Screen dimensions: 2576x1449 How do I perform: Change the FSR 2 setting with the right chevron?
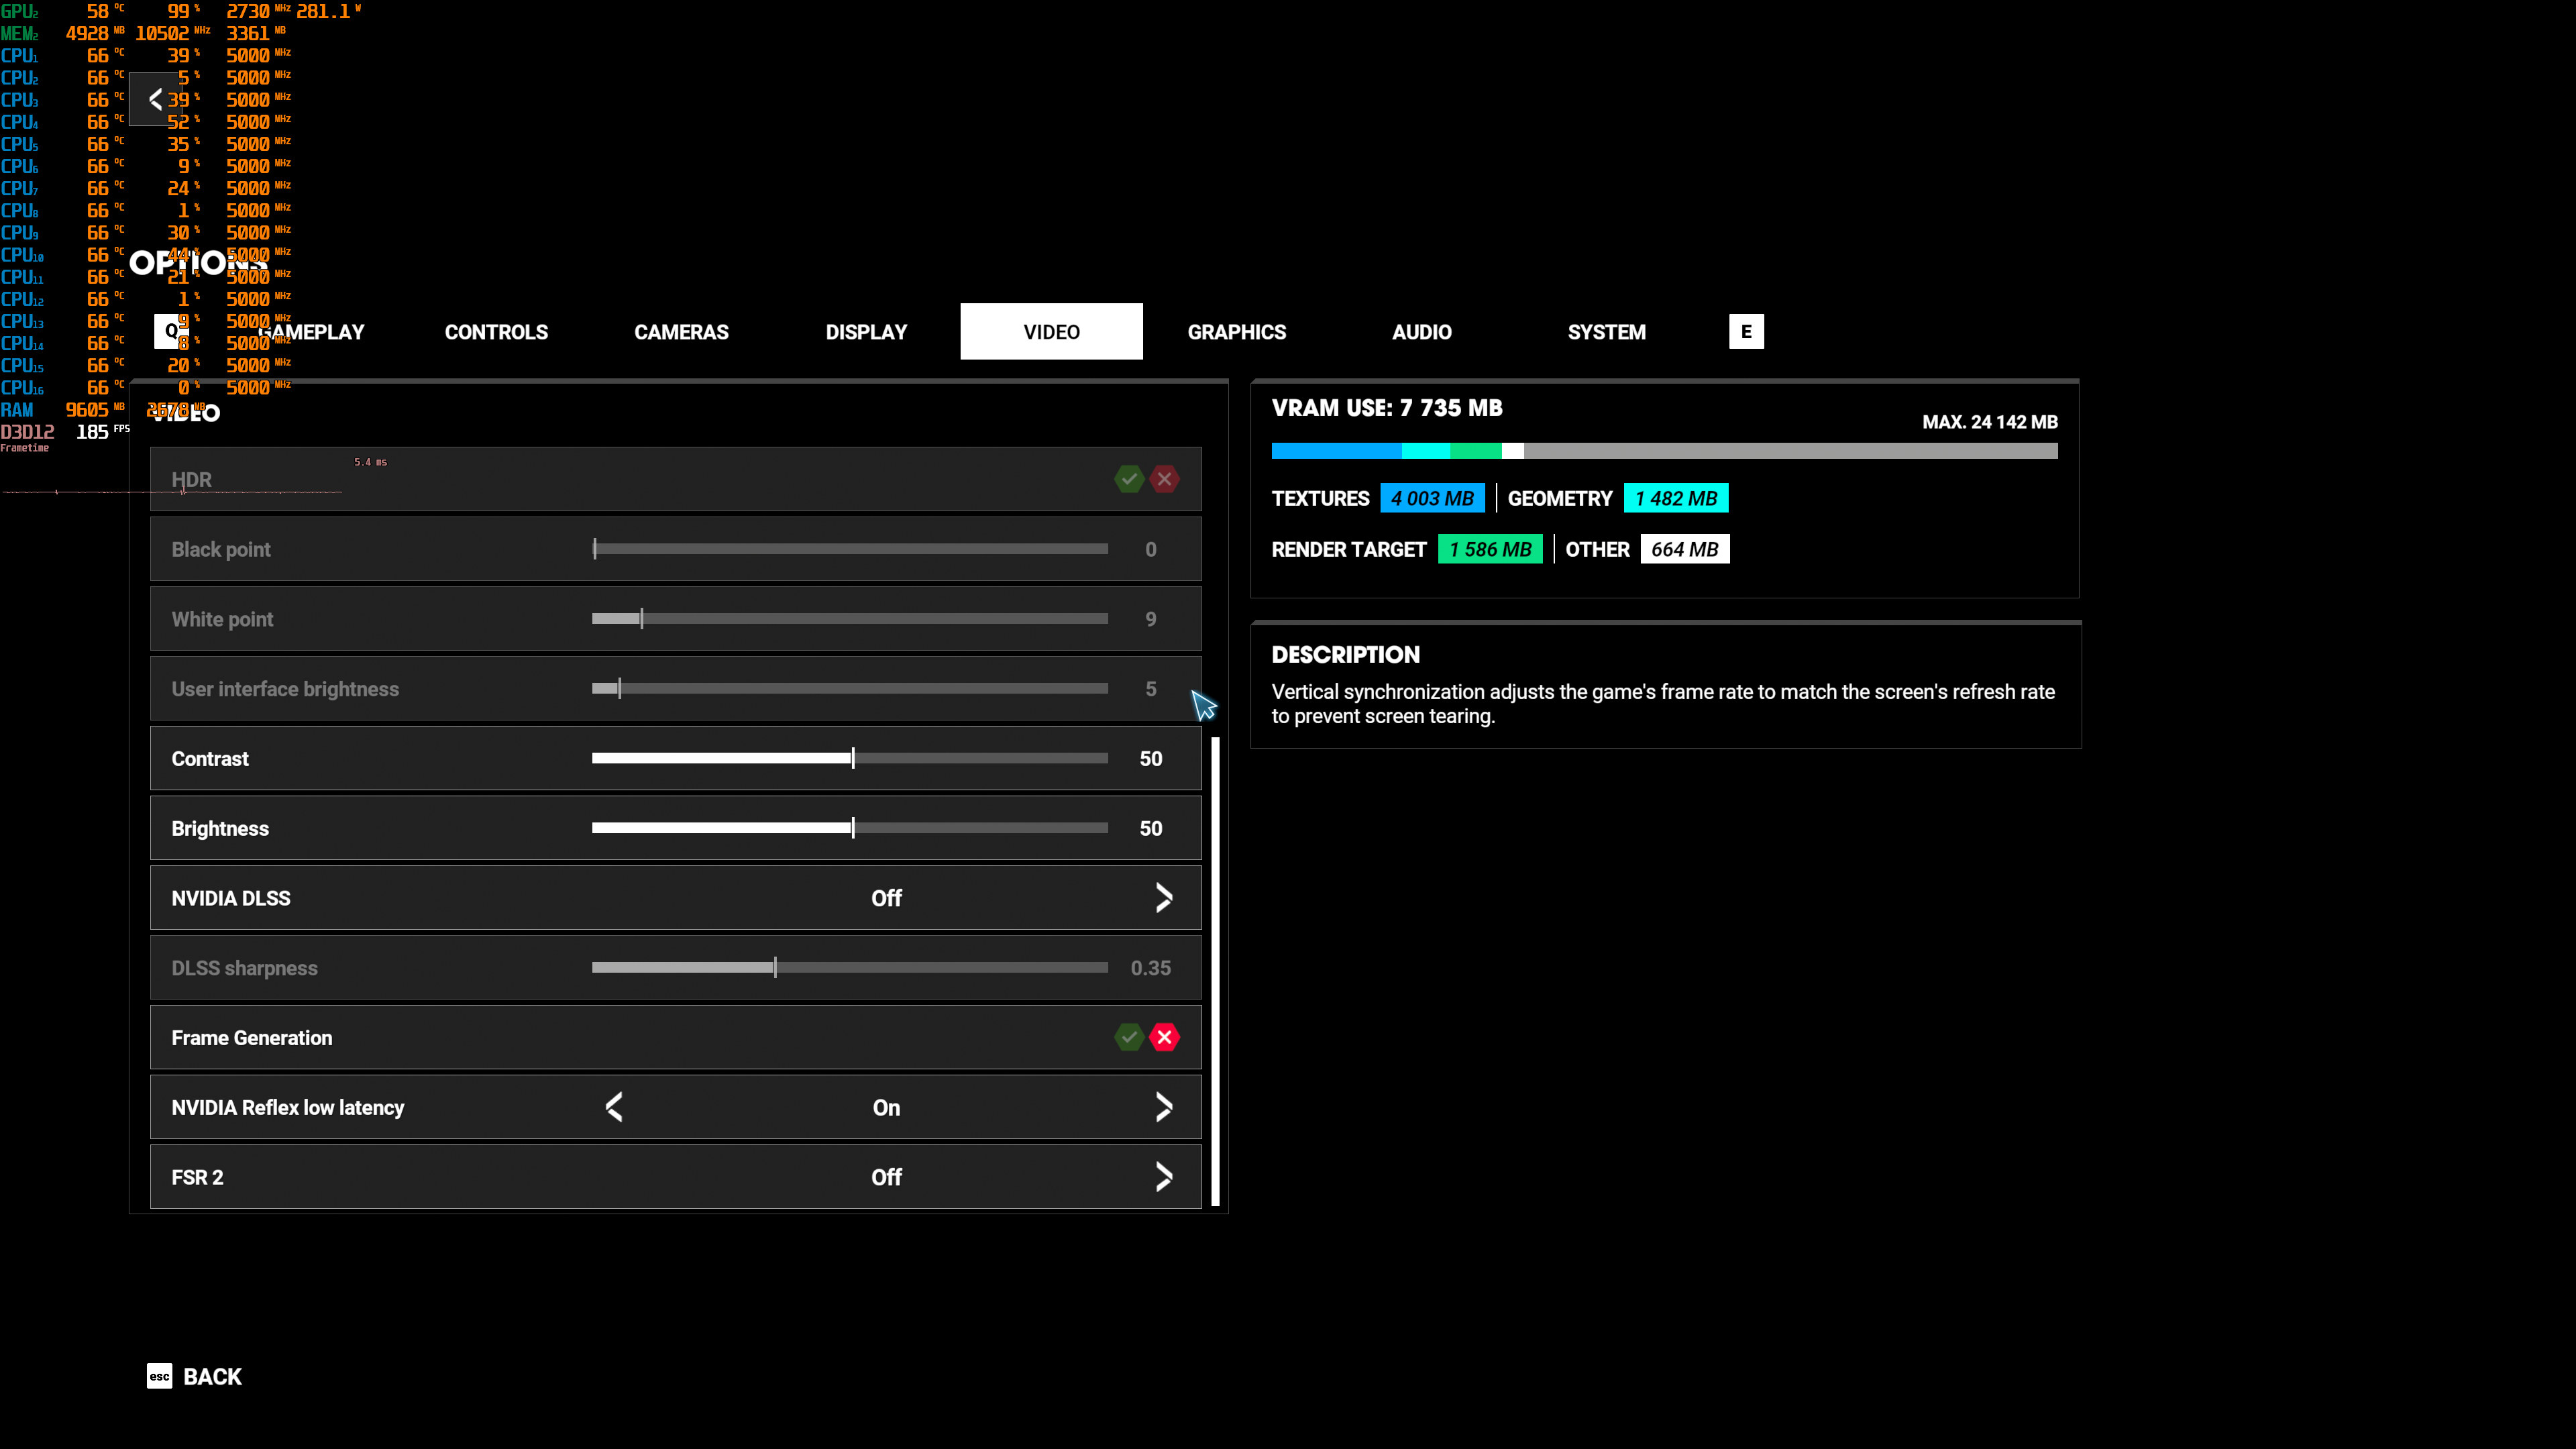pos(1163,1177)
